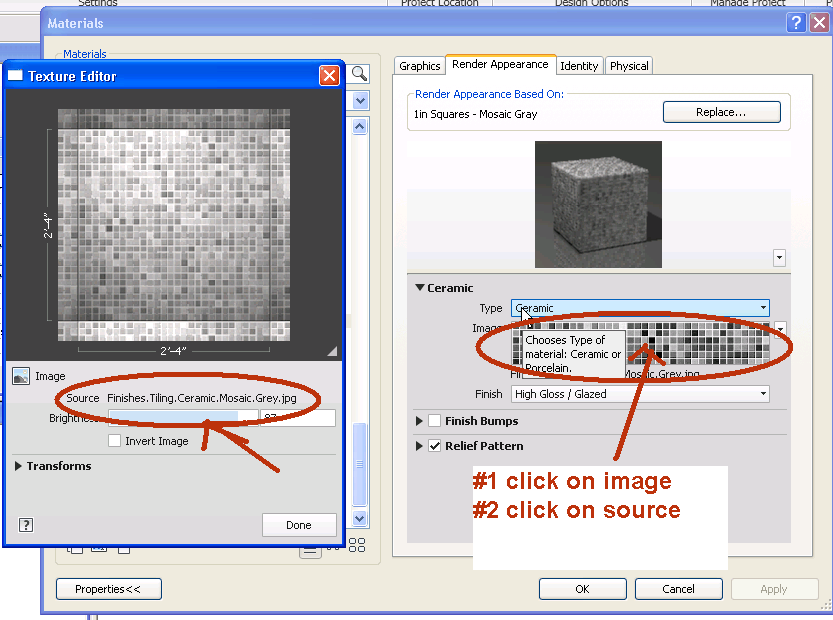Screen dimensions: 833x620
Task: Open the materials class filter dropdown
Action: pyautogui.click(x=361, y=100)
